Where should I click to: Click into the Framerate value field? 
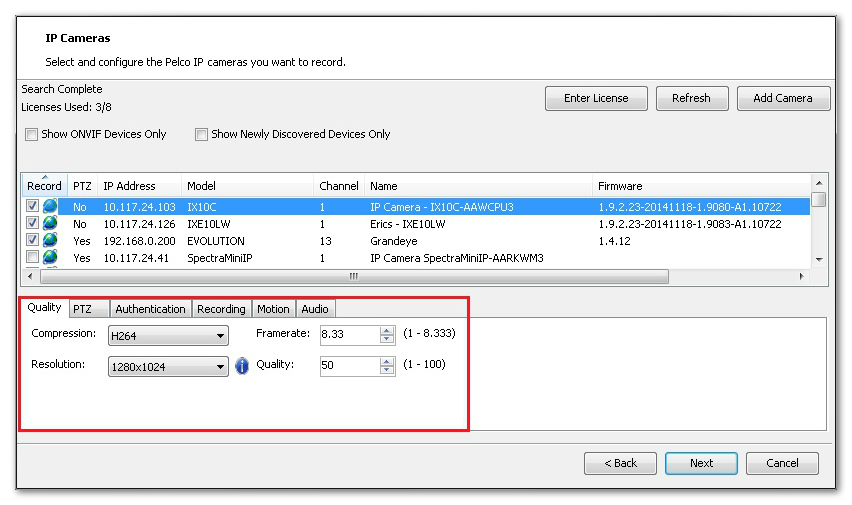click(349, 334)
